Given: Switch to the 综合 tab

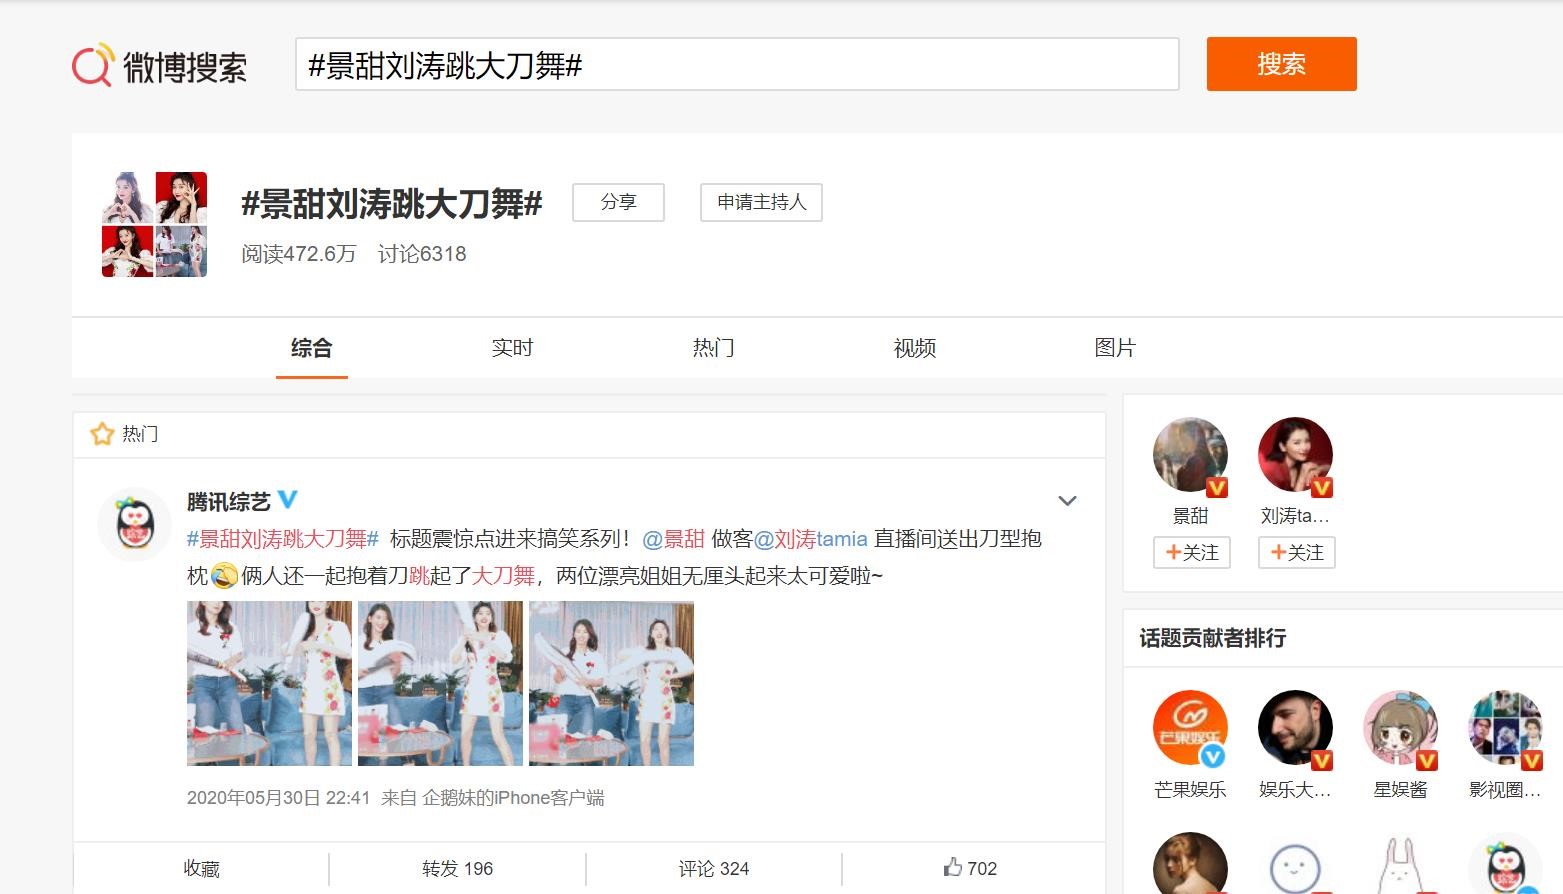Looking at the screenshot, I should 311,348.
